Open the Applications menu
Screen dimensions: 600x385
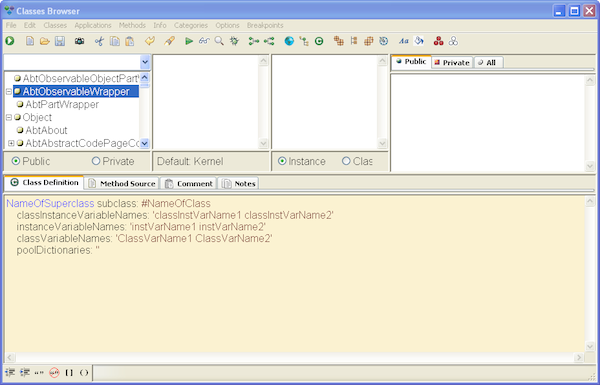[93, 25]
